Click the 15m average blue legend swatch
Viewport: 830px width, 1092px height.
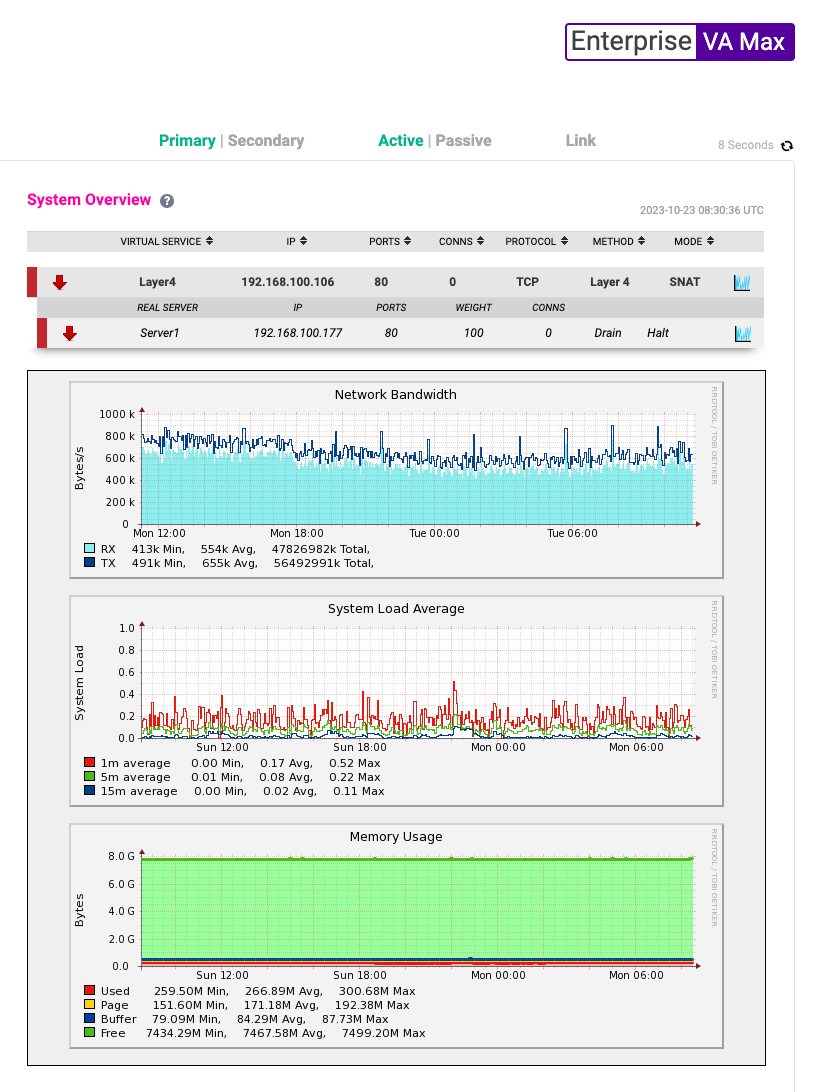89,790
